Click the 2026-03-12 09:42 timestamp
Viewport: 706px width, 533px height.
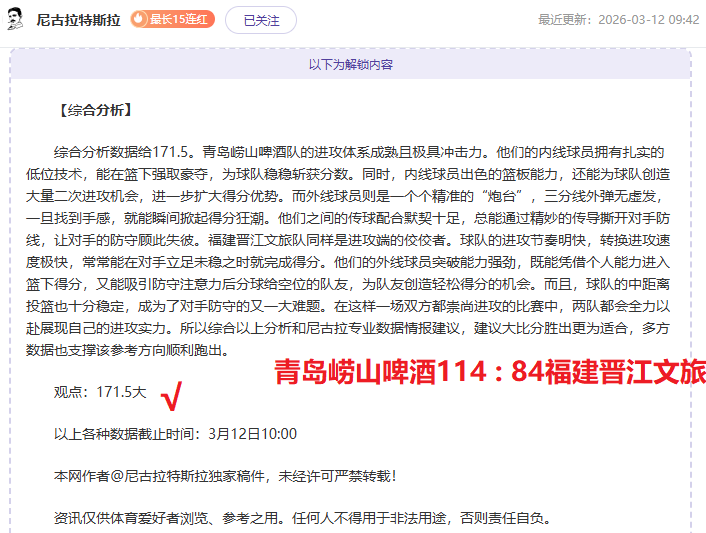(648, 20)
